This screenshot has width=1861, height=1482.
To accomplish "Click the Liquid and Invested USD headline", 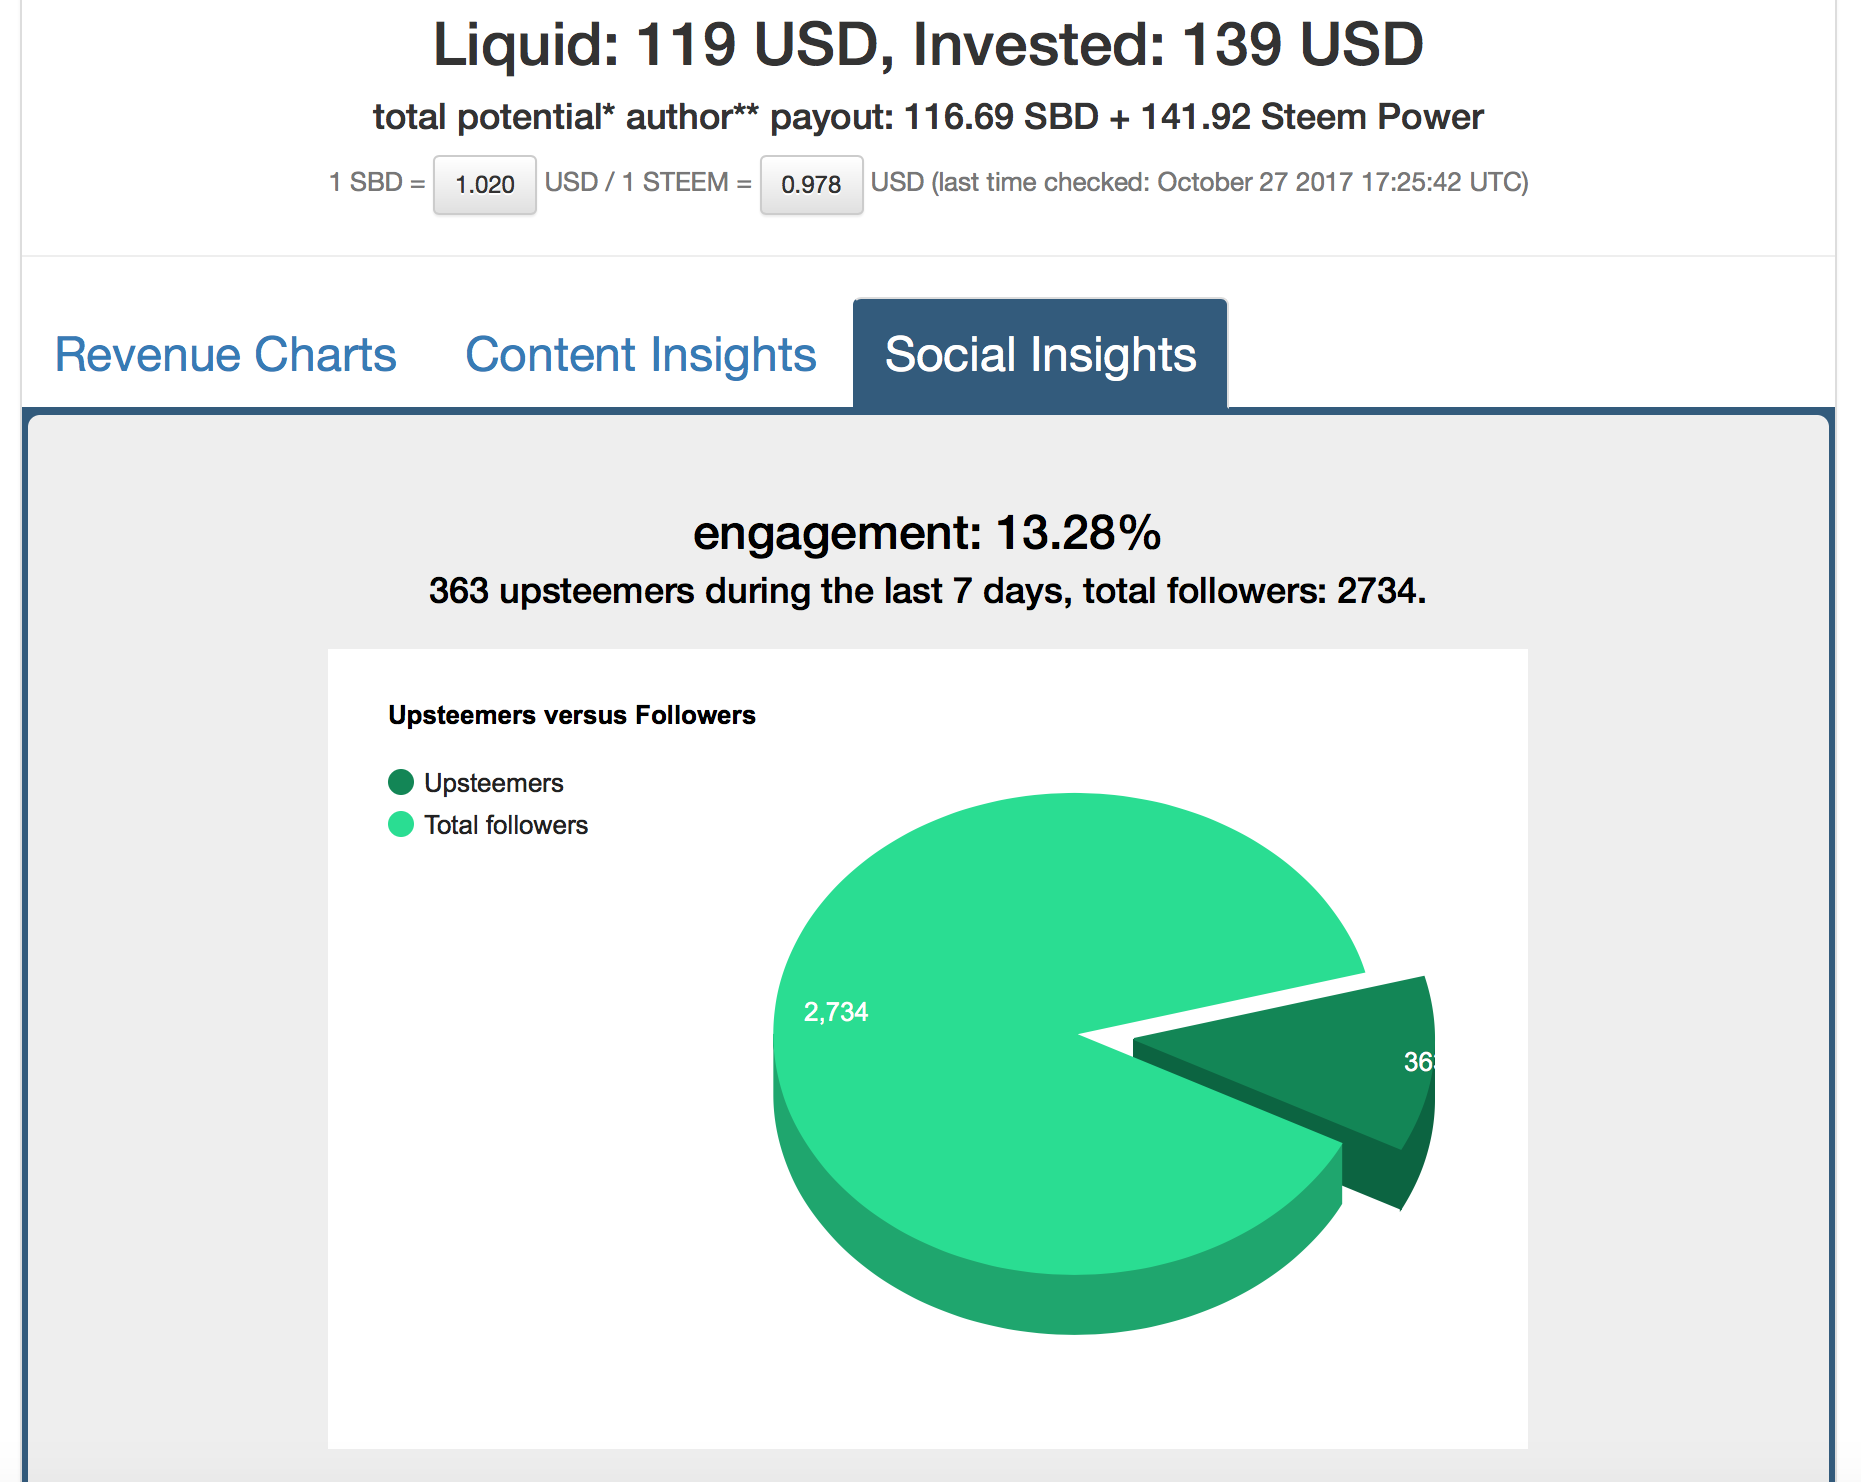I will pos(928,45).
